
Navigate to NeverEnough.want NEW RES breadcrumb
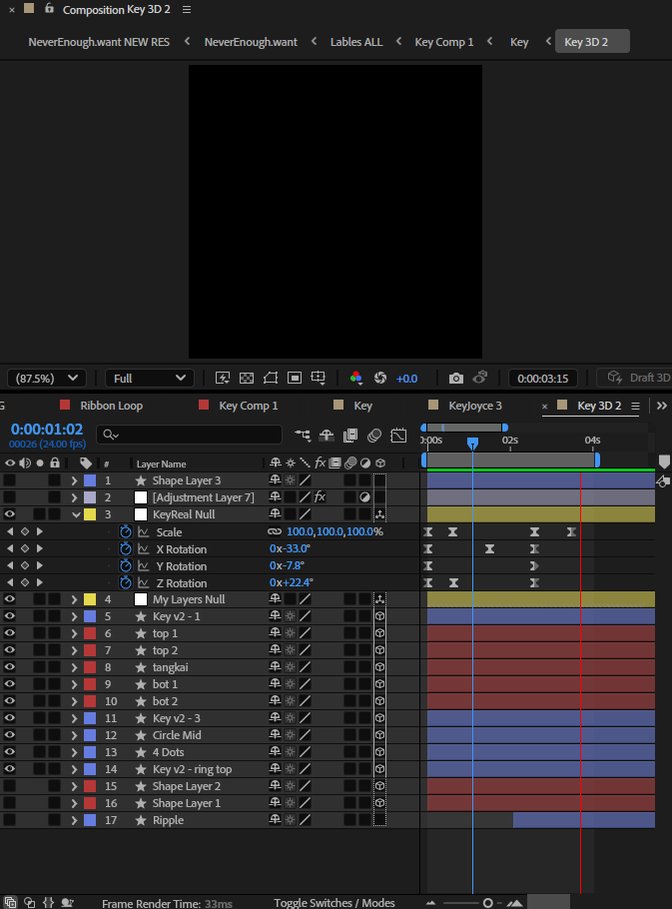pyautogui.click(x=99, y=42)
